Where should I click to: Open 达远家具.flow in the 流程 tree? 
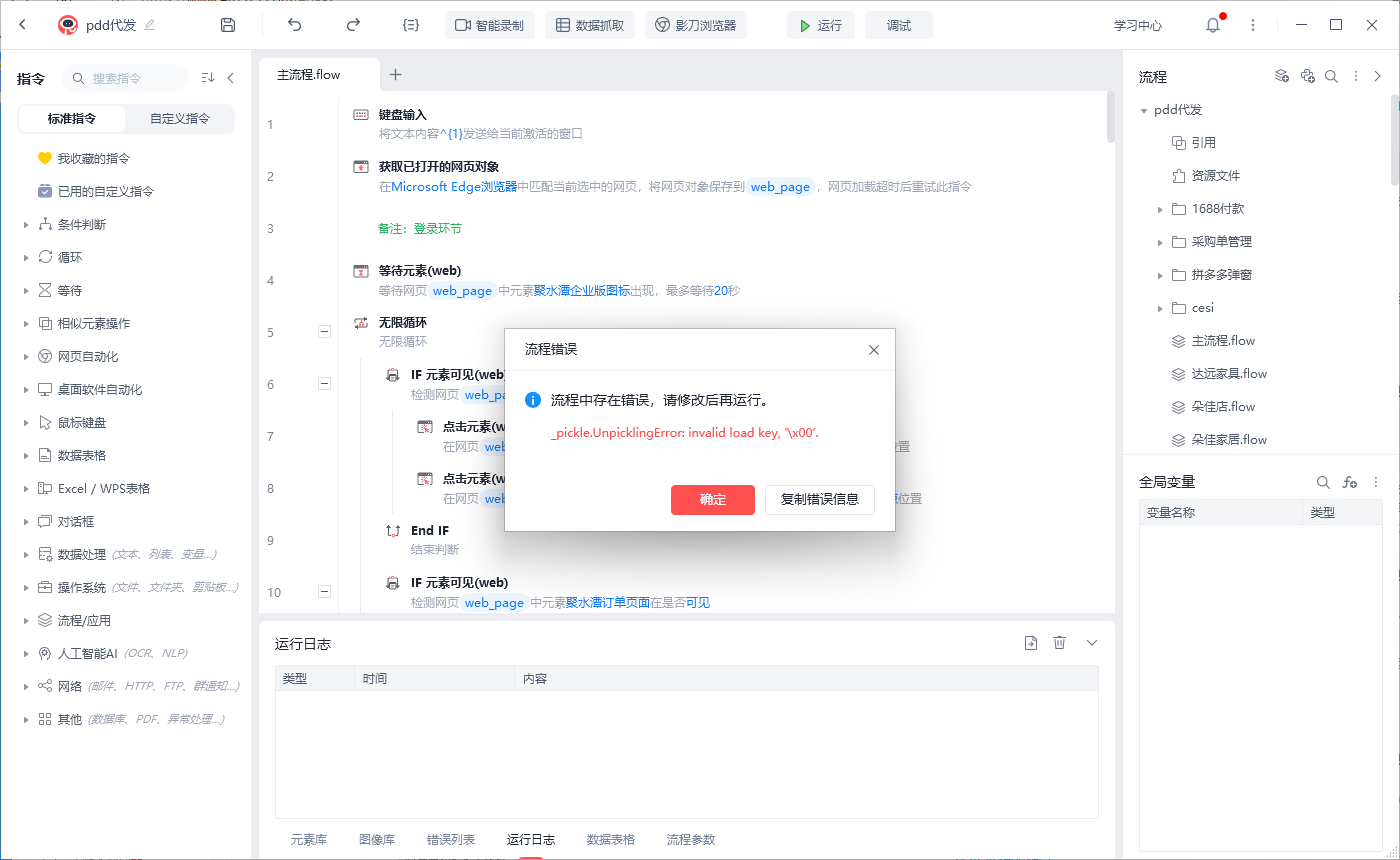coord(1229,374)
